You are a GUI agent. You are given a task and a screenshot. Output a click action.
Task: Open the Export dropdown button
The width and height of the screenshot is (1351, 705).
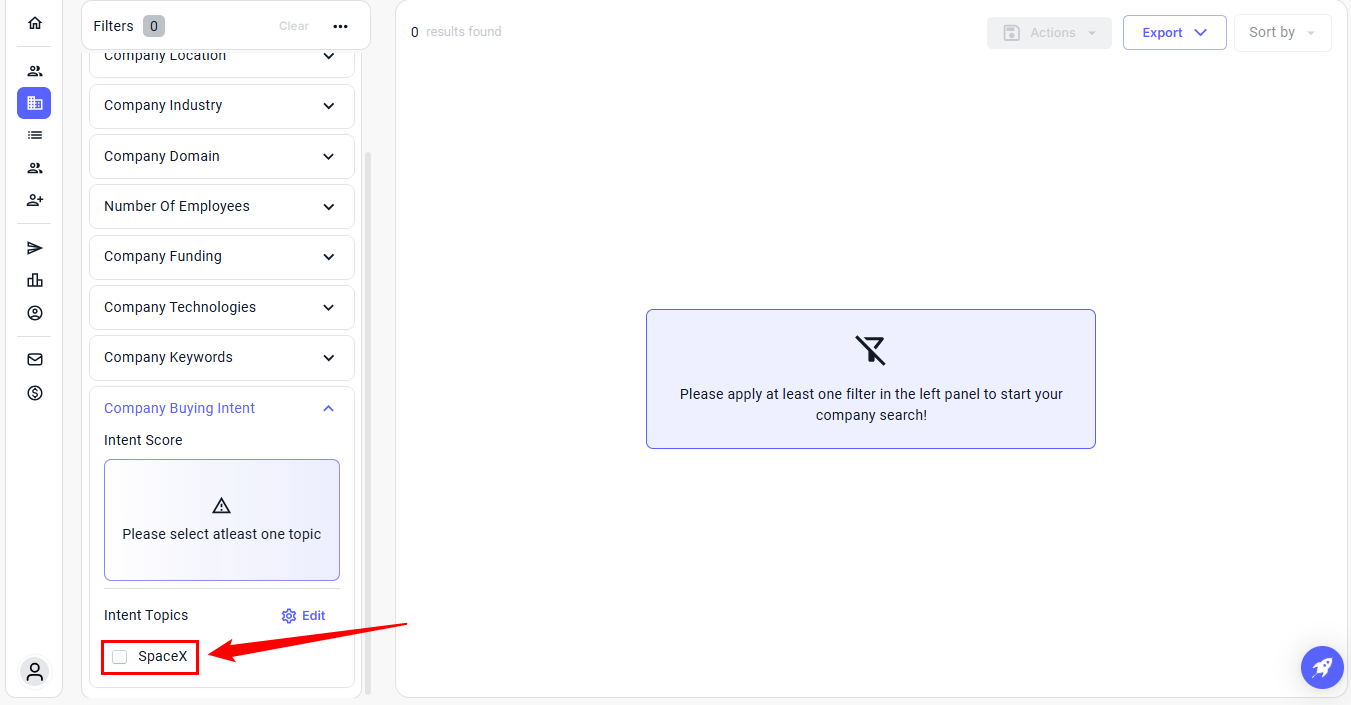1174,33
